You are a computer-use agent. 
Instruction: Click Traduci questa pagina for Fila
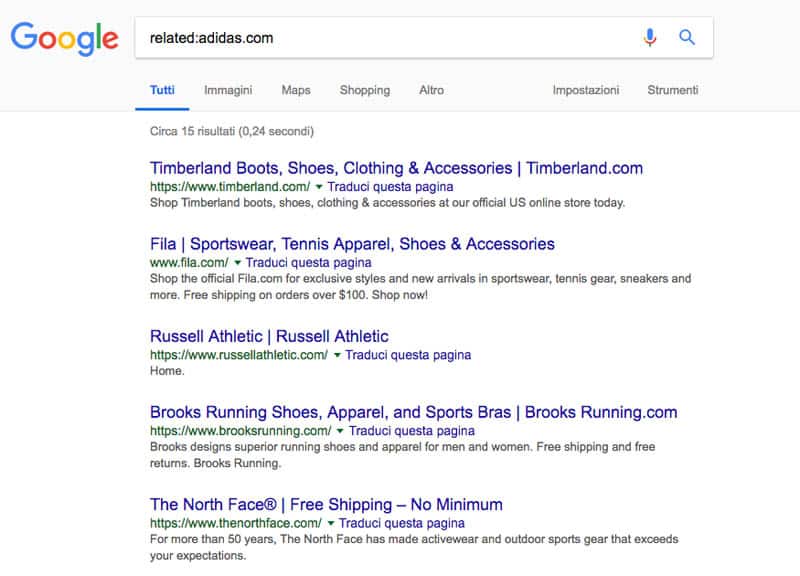309,263
